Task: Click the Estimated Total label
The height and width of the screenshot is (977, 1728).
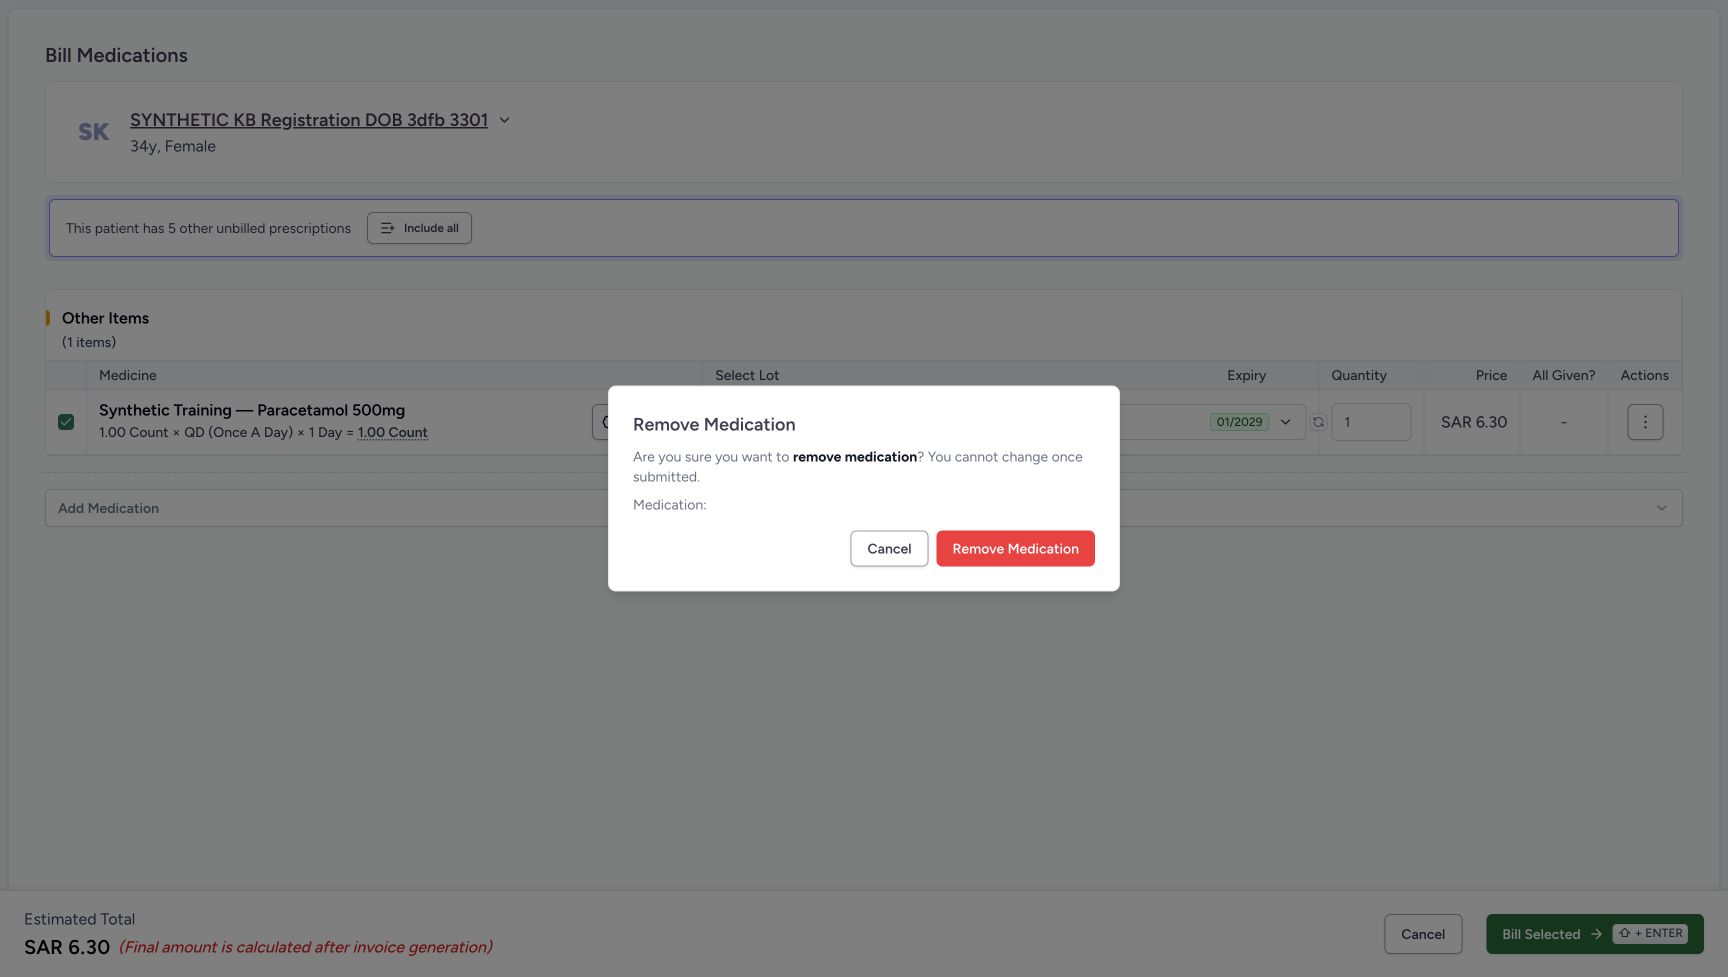Action: pyautogui.click(x=79, y=919)
